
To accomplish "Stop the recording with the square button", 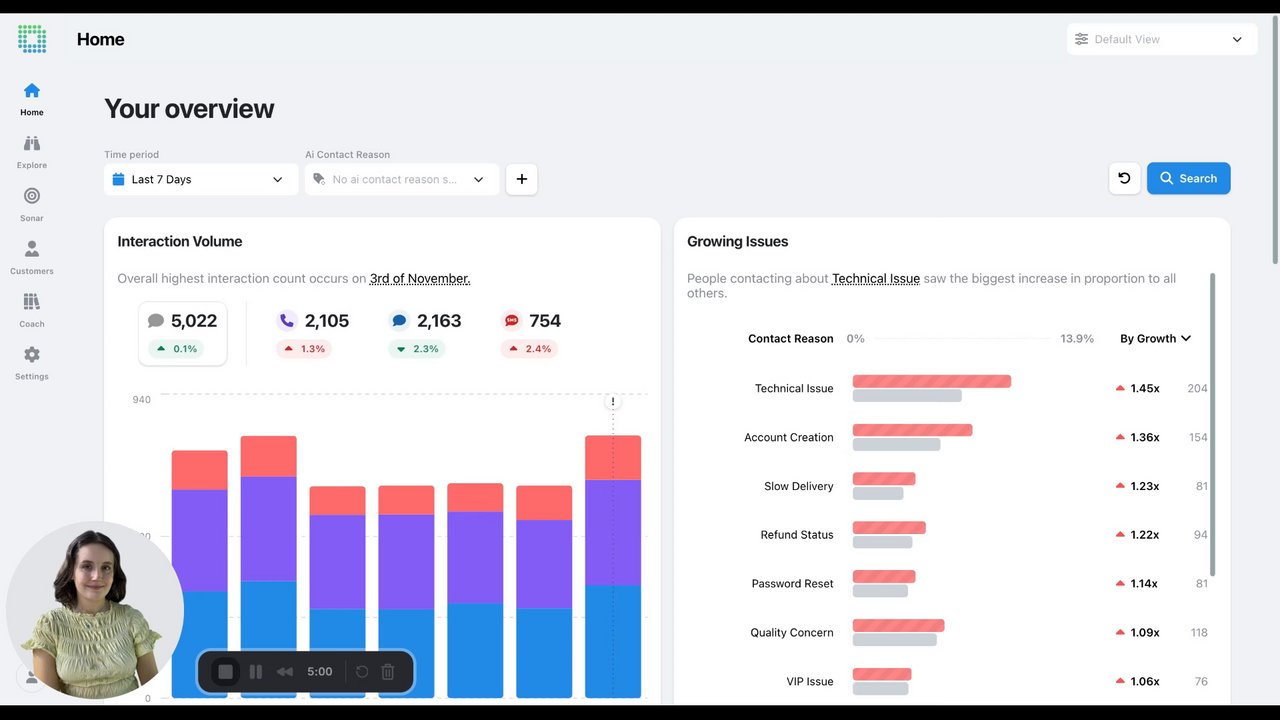I will pos(226,672).
